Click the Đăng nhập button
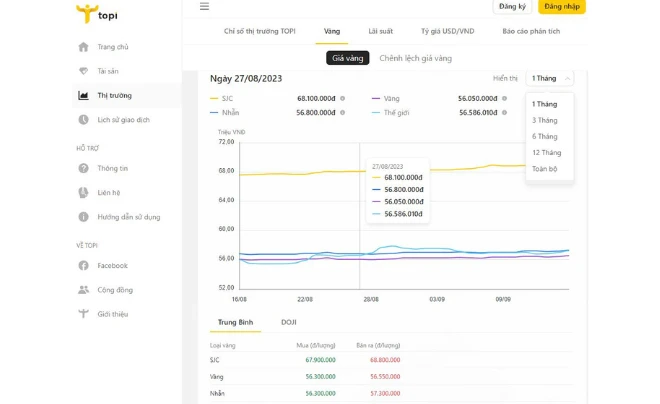Image resolution: width=660 pixels, height=404 pixels. pos(562,7)
